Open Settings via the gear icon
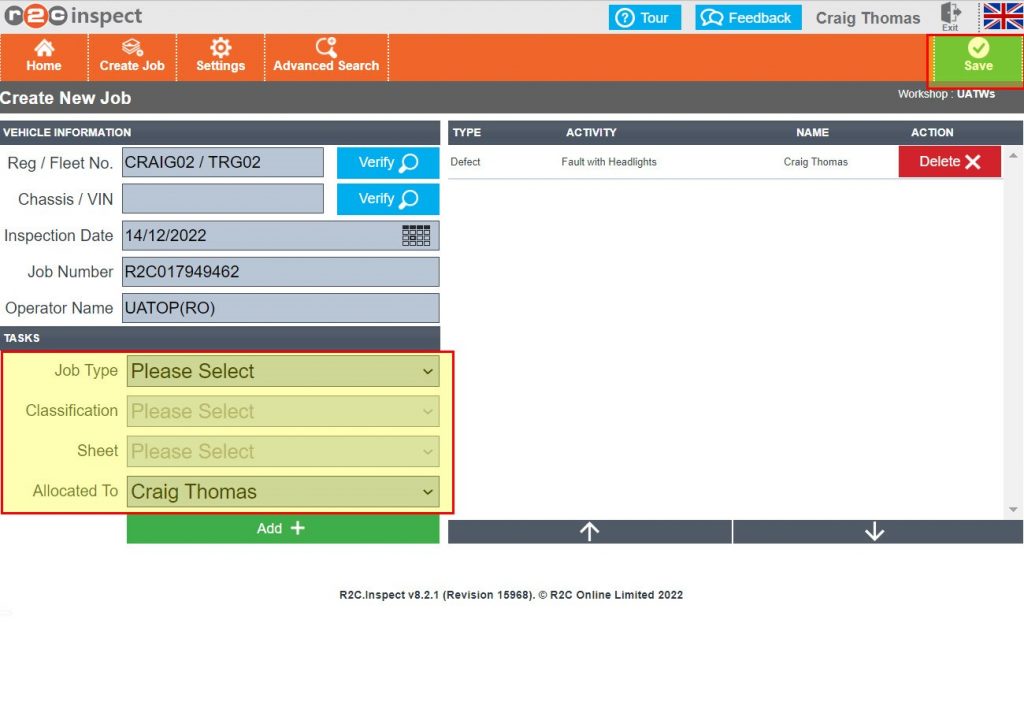This screenshot has height=709, width=1024. tap(220, 57)
